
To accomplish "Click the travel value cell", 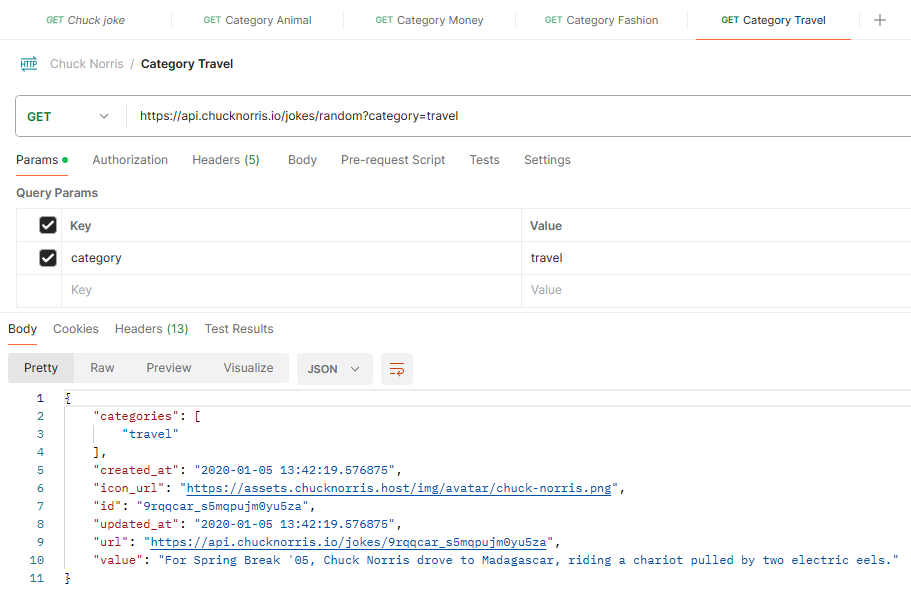I will click(716, 258).
